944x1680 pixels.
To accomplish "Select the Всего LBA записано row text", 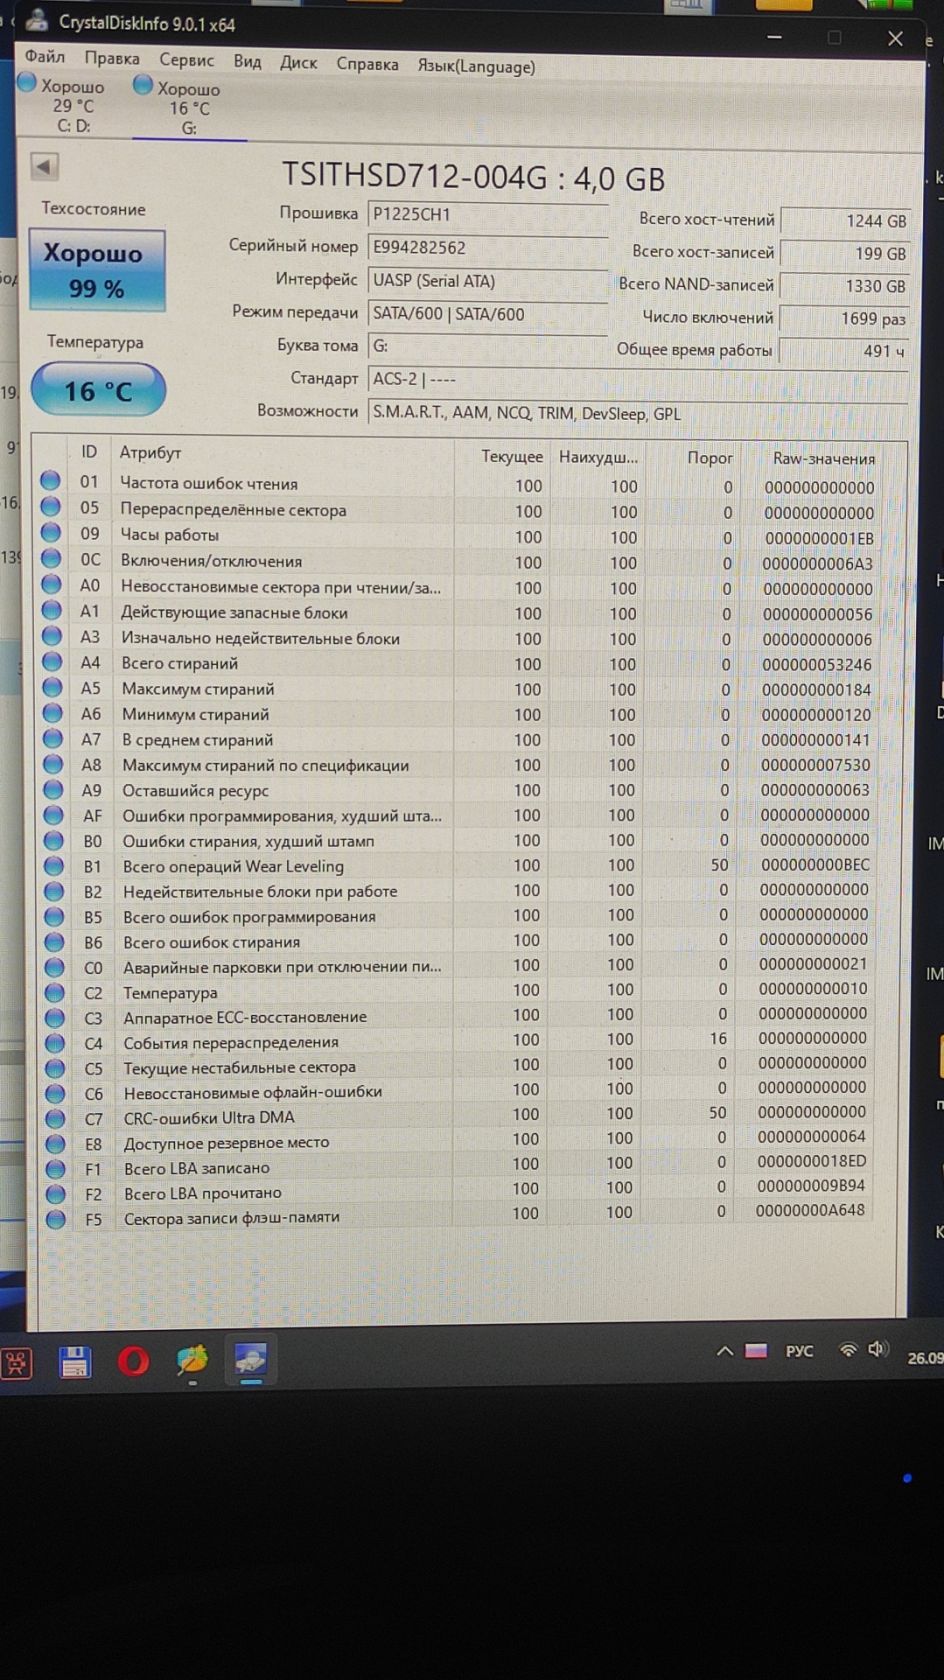I will pyautogui.click(x=196, y=1167).
